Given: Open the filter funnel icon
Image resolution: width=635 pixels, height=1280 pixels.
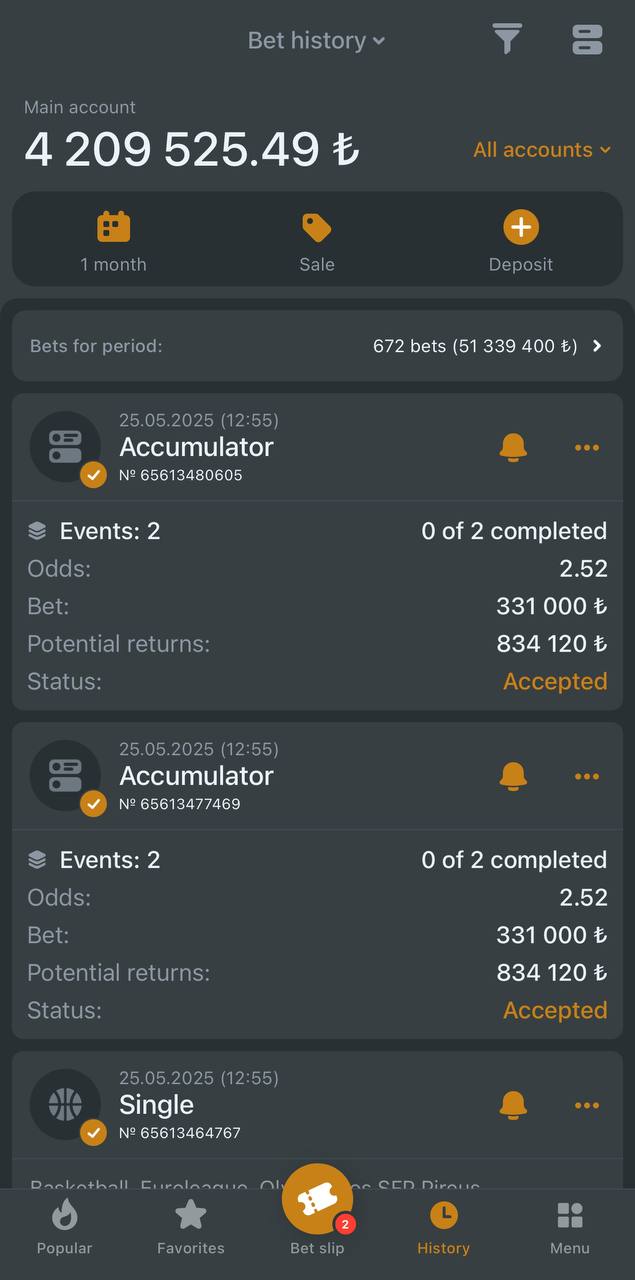Looking at the screenshot, I should click(507, 39).
